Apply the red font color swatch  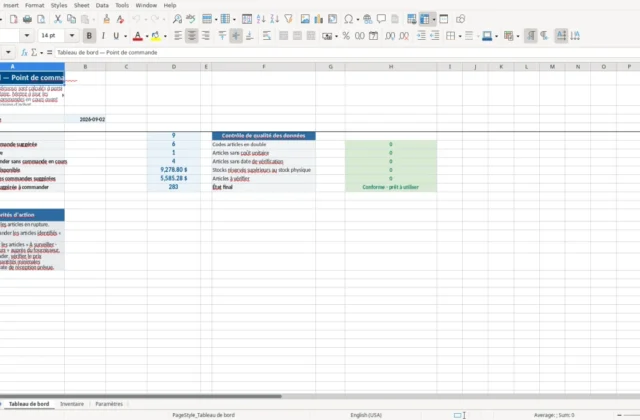[x=138, y=36]
